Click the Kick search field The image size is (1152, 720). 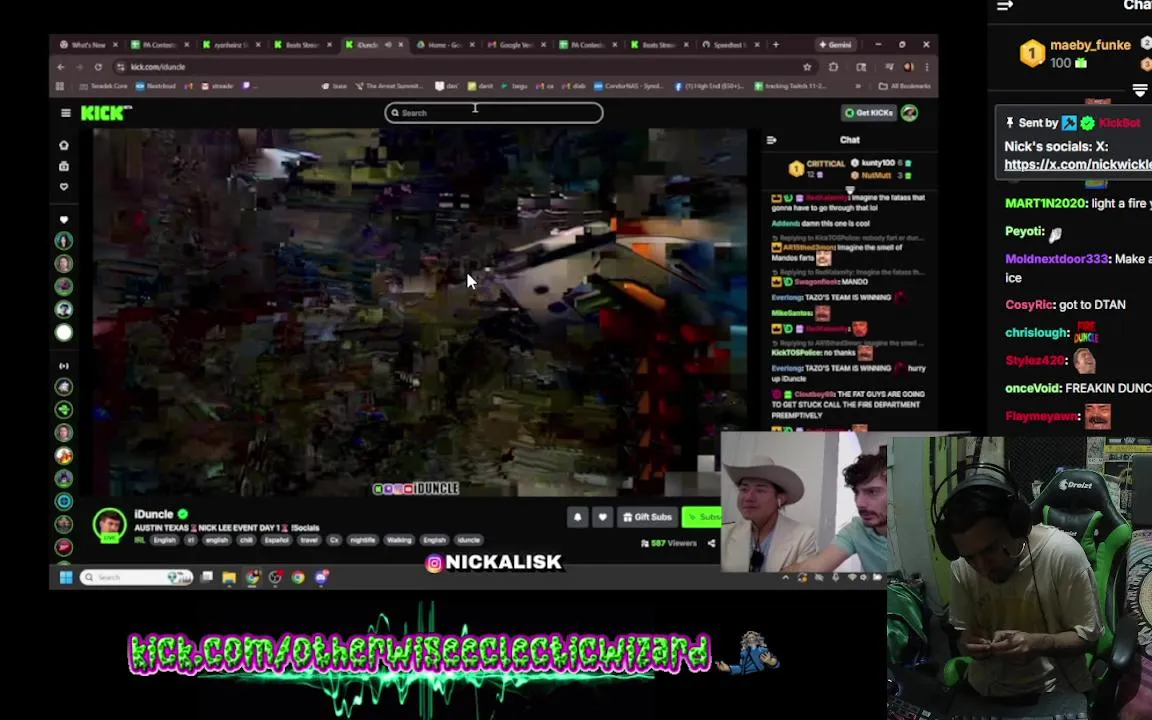(x=494, y=112)
